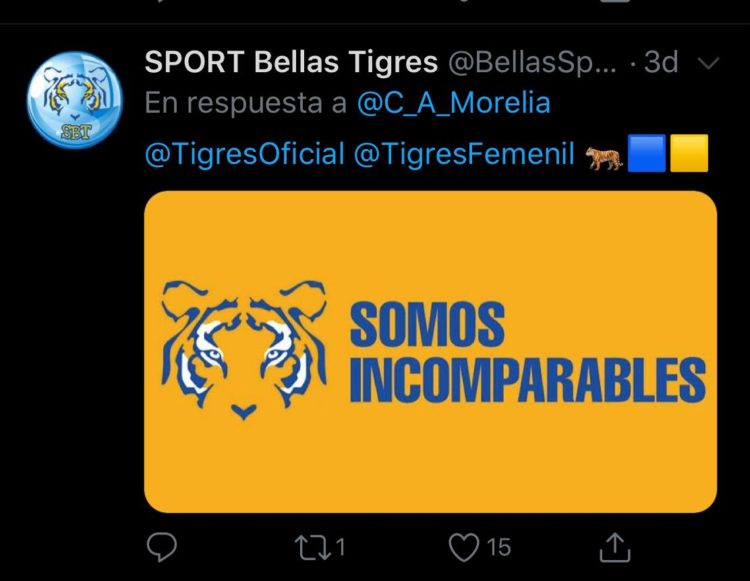The height and width of the screenshot is (581, 750).
Task: Open the @TigresFemenil mention
Action: pyautogui.click(x=464, y=154)
